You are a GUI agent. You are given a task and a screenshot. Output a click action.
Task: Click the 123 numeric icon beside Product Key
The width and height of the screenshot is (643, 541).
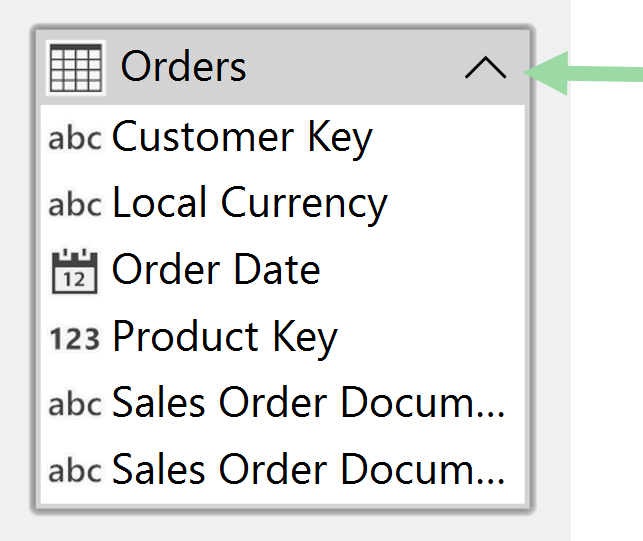point(75,338)
